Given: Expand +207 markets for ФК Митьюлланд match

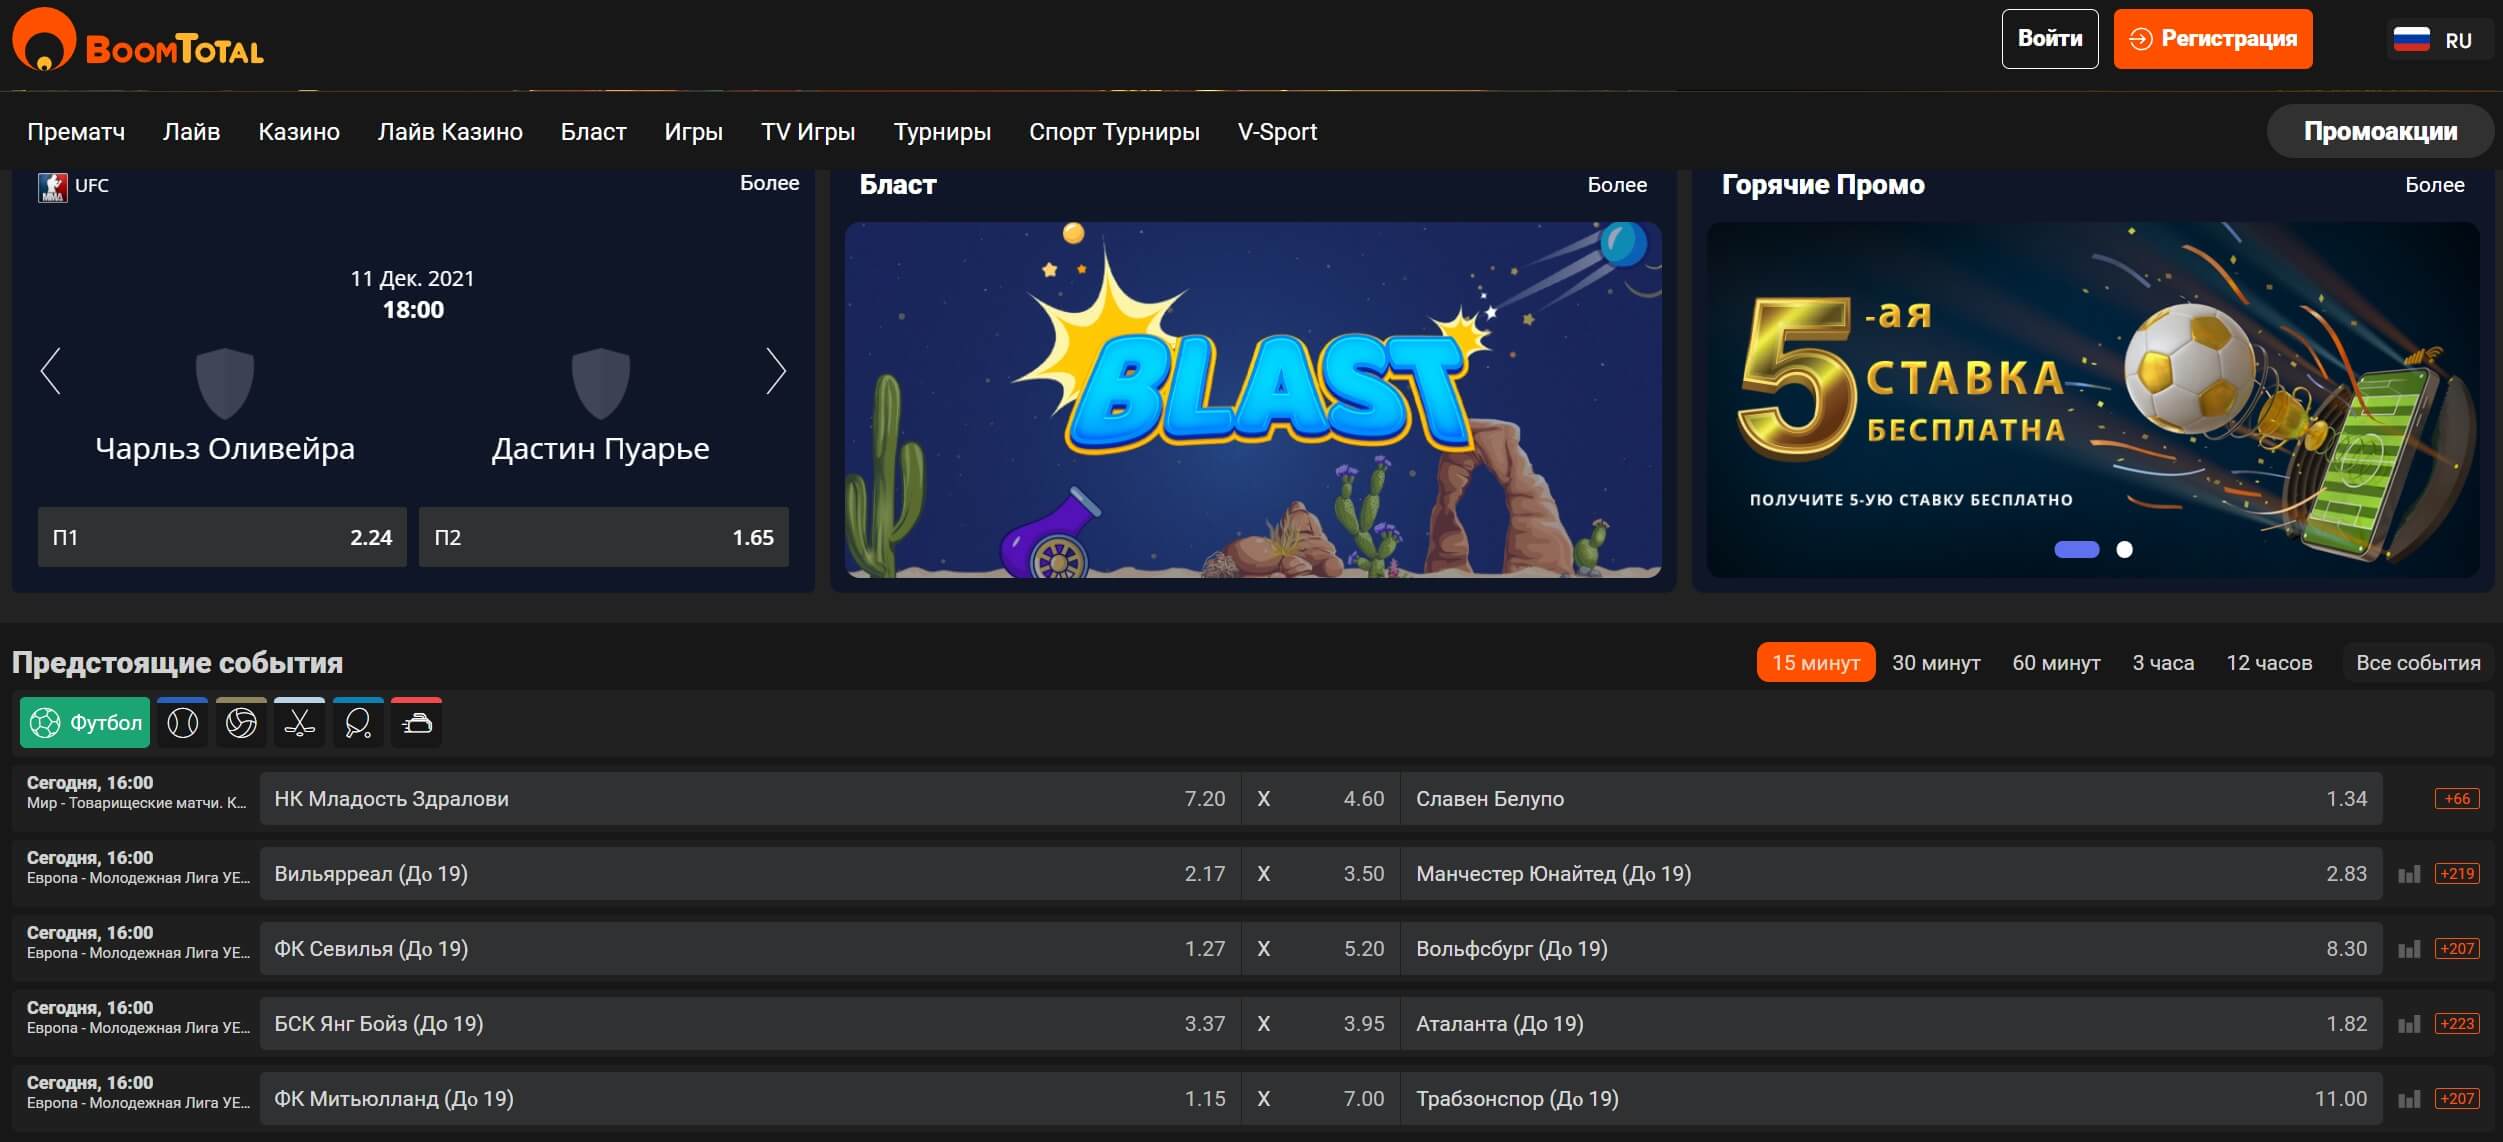Looking at the screenshot, I should (x=2457, y=1098).
